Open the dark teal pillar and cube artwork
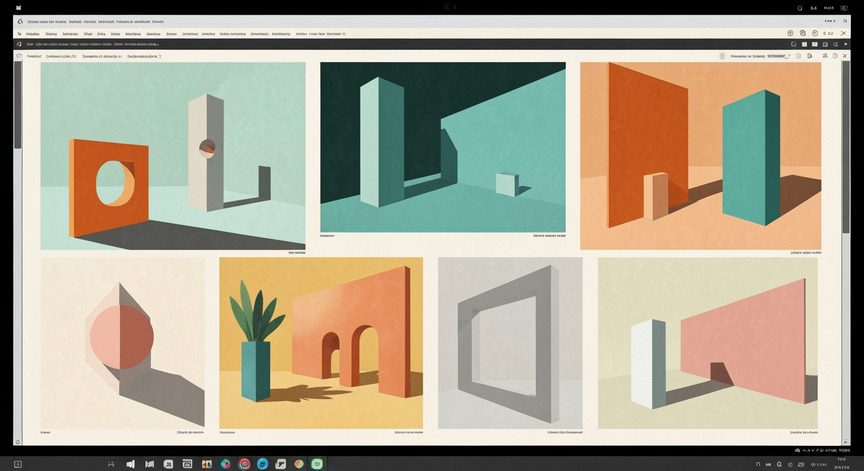The height and width of the screenshot is (471, 864). coord(442,147)
